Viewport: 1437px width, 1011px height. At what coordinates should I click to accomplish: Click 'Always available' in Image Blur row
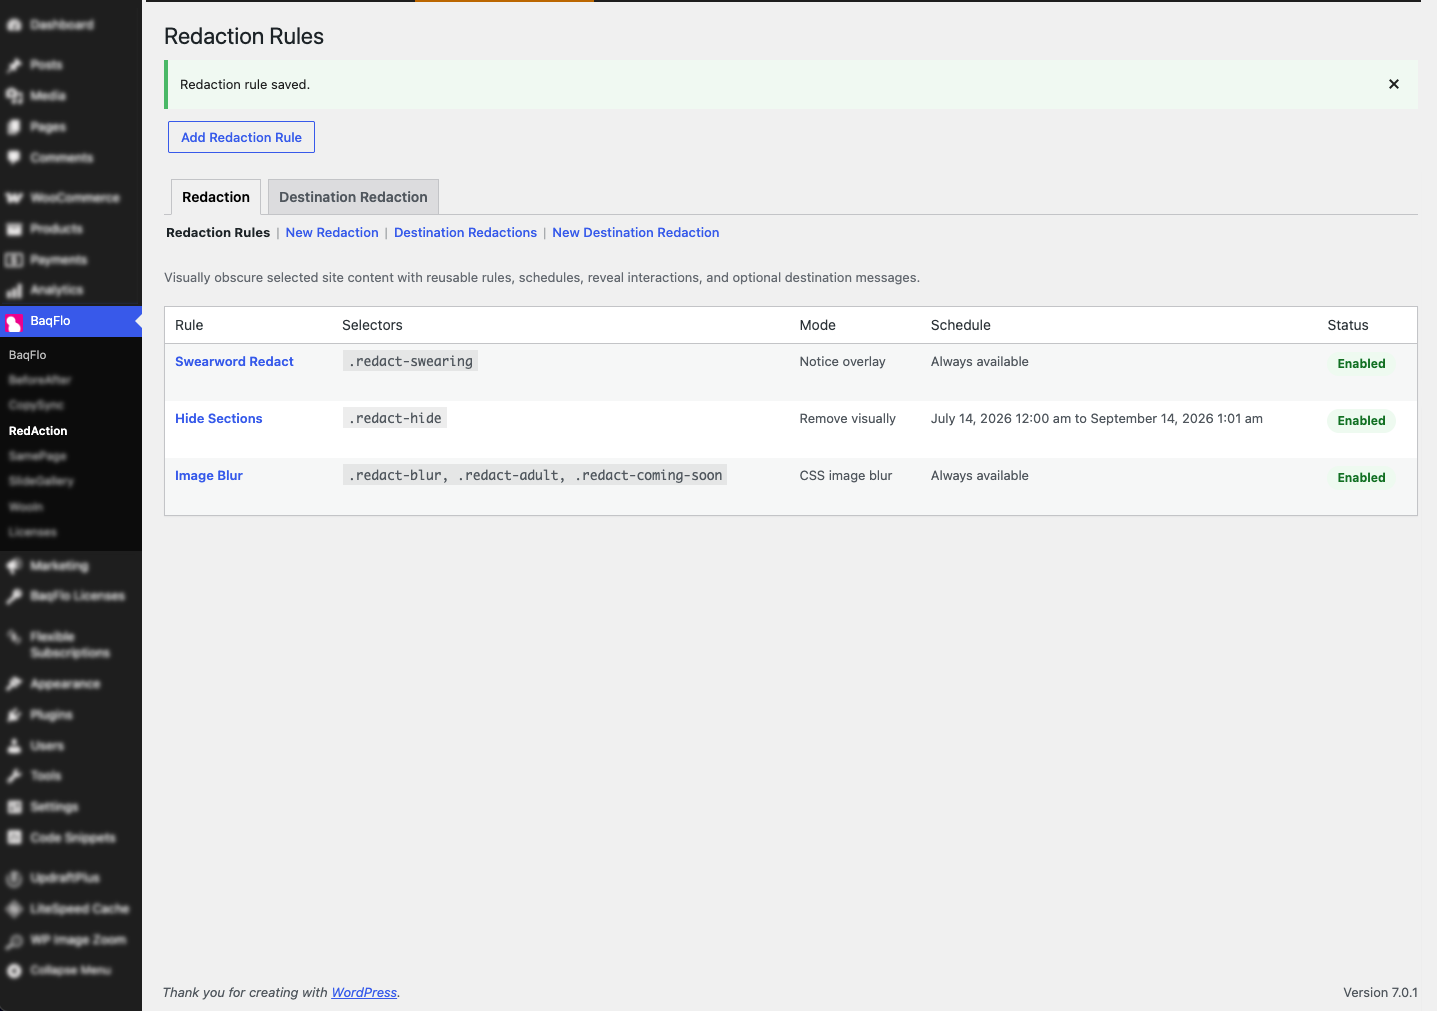(979, 475)
